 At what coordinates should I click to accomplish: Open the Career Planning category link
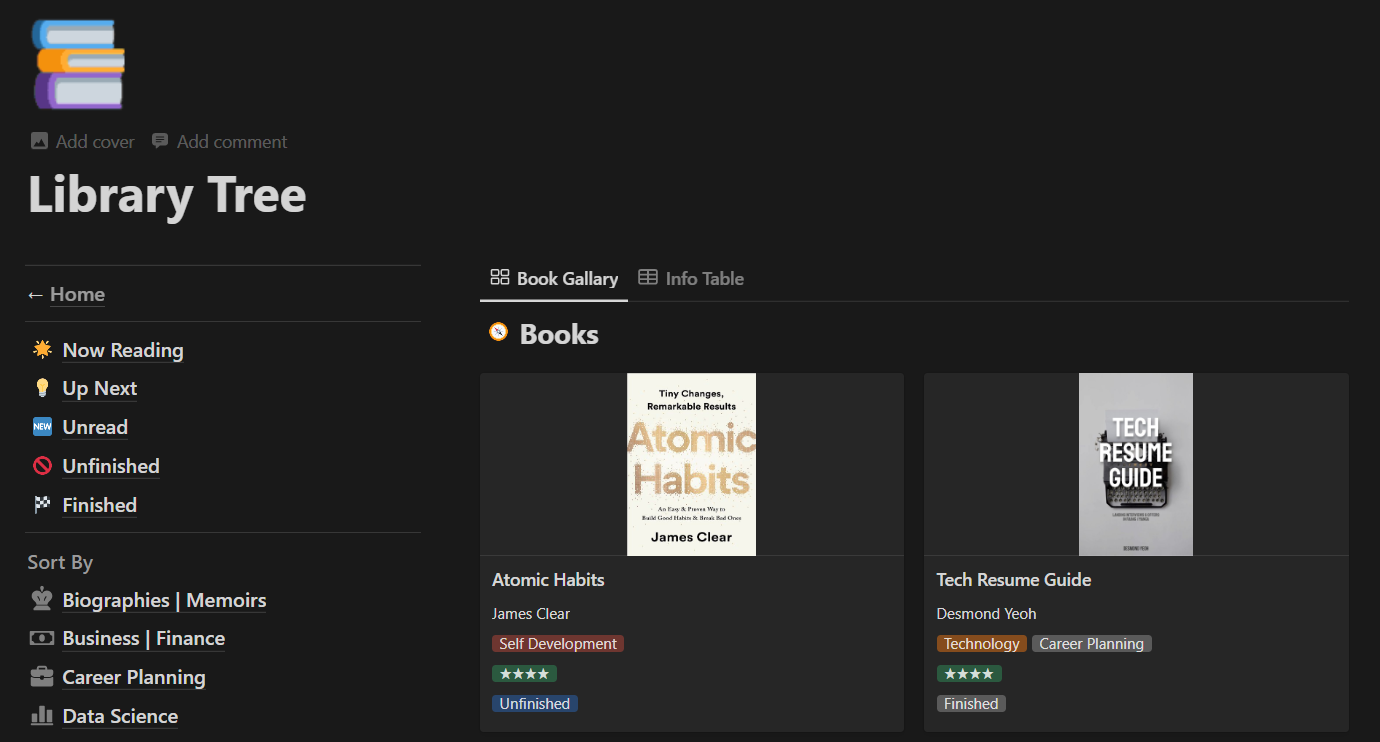click(x=134, y=677)
